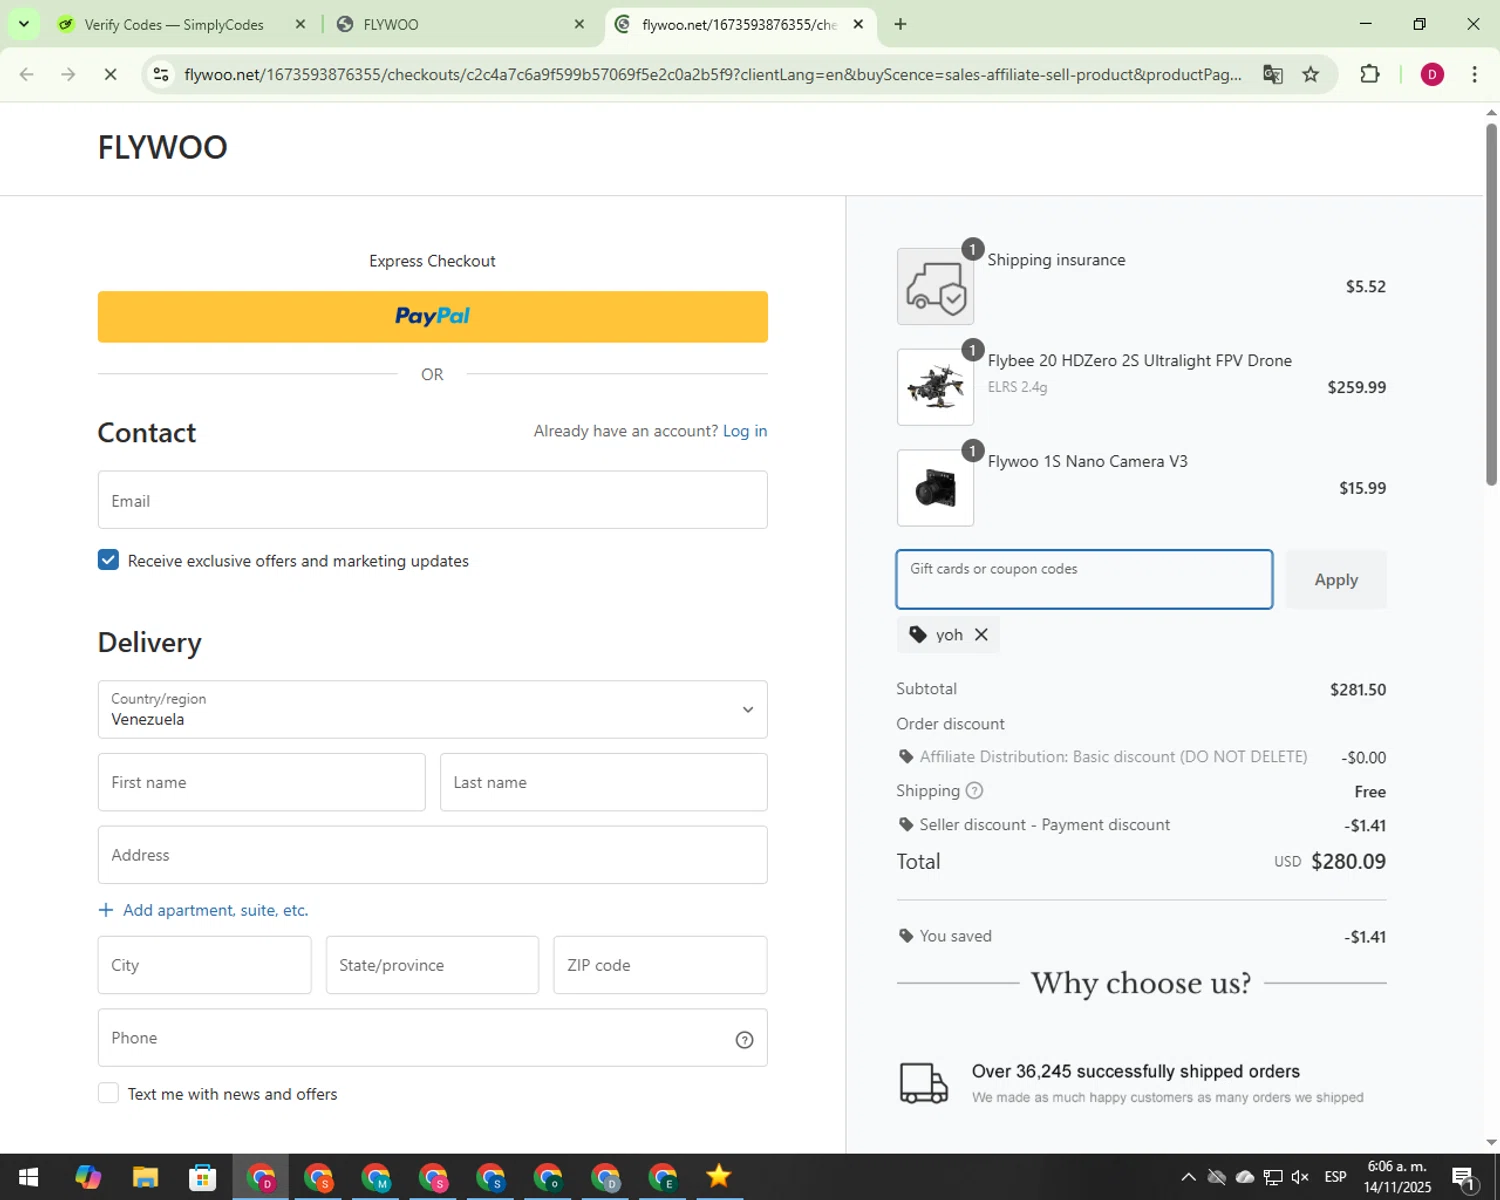Close the flywoo.net checkout tab
Image resolution: width=1500 pixels, height=1200 pixels.
coord(858,24)
